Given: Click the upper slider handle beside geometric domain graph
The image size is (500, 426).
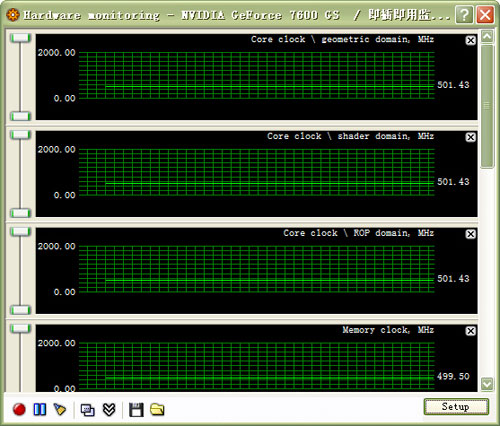Looking at the screenshot, I should pos(20,38).
